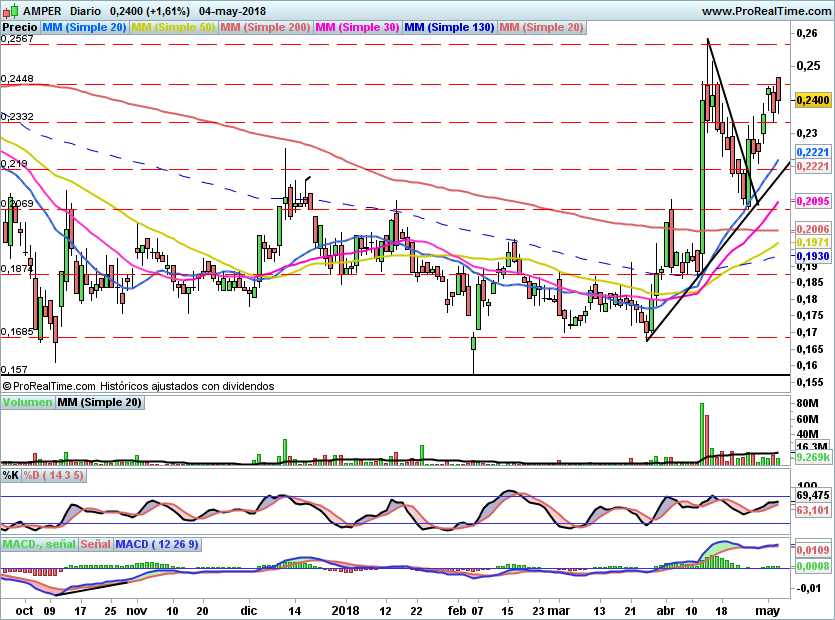Click the dark blue 0,1930 value tag
This screenshot has width=835, height=620.
pyautogui.click(x=813, y=256)
